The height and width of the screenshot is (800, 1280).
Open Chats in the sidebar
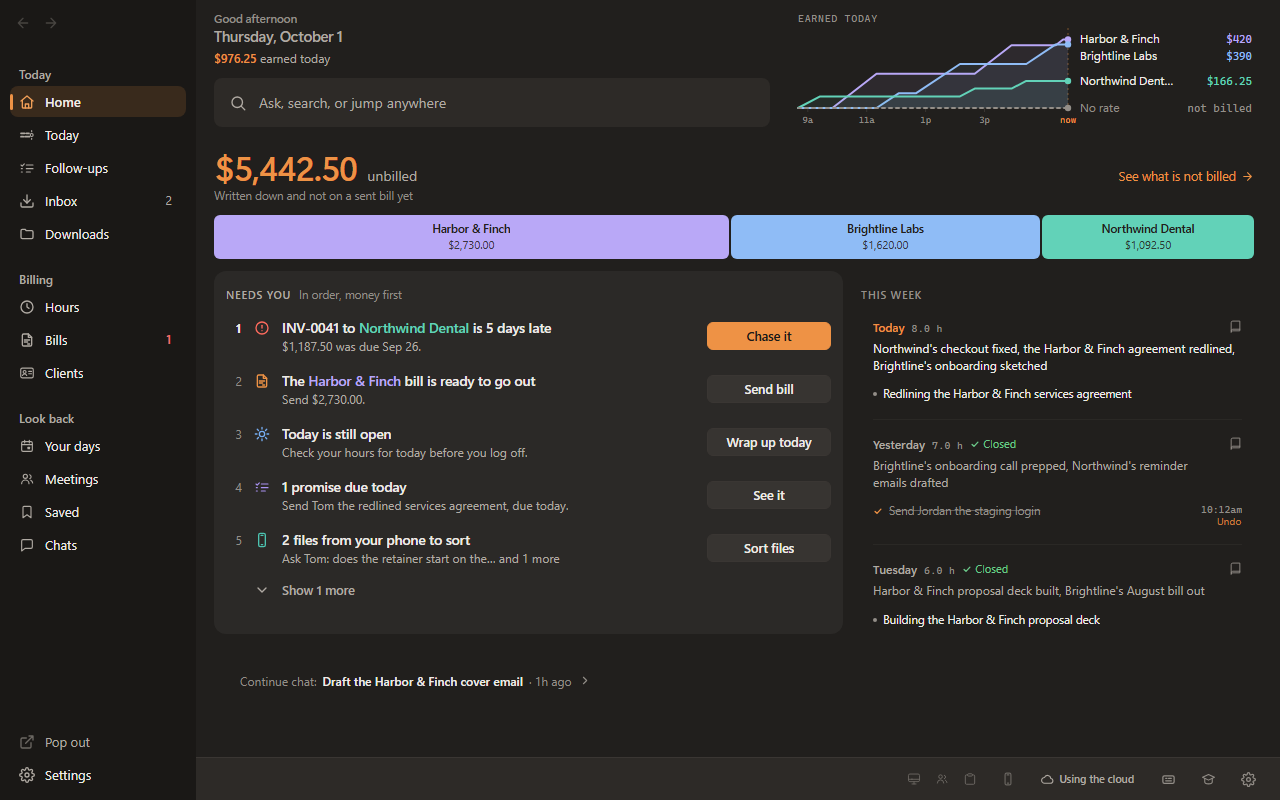[98, 545]
